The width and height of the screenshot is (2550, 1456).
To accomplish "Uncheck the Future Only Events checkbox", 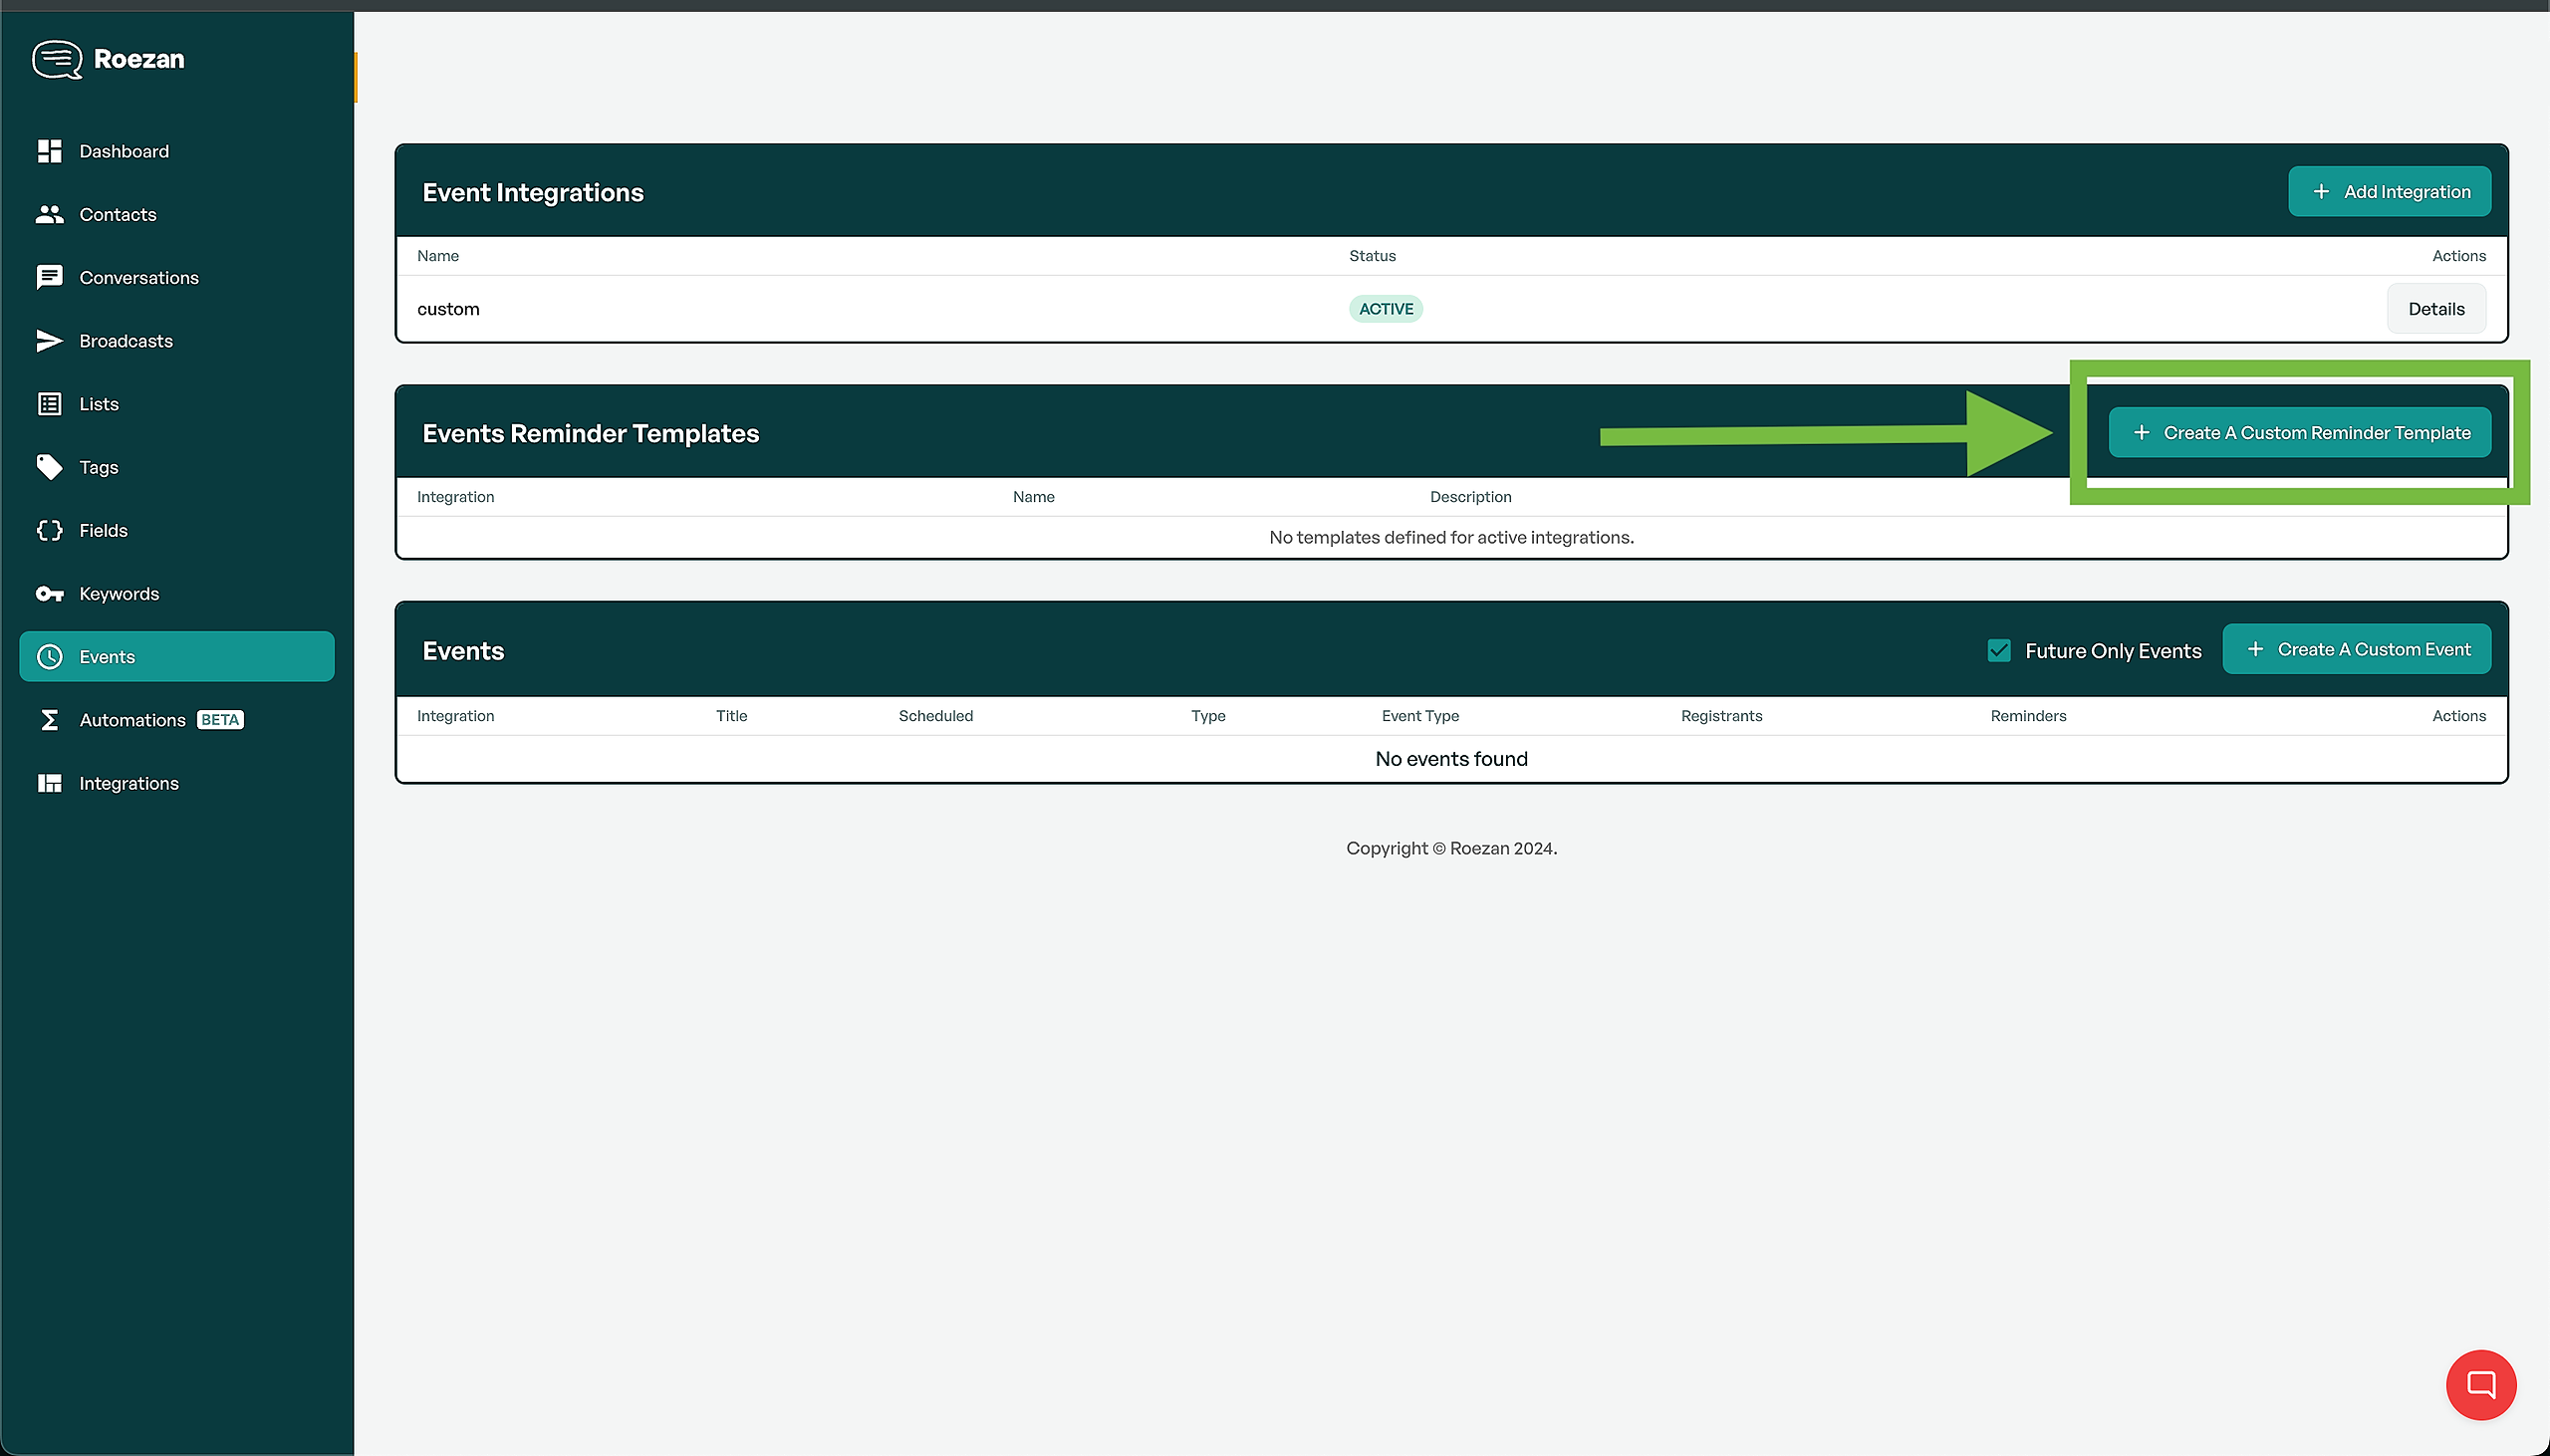I will (1999, 650).
